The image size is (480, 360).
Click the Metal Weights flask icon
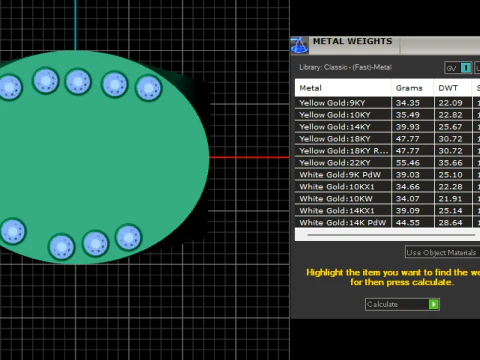point(299,45)
